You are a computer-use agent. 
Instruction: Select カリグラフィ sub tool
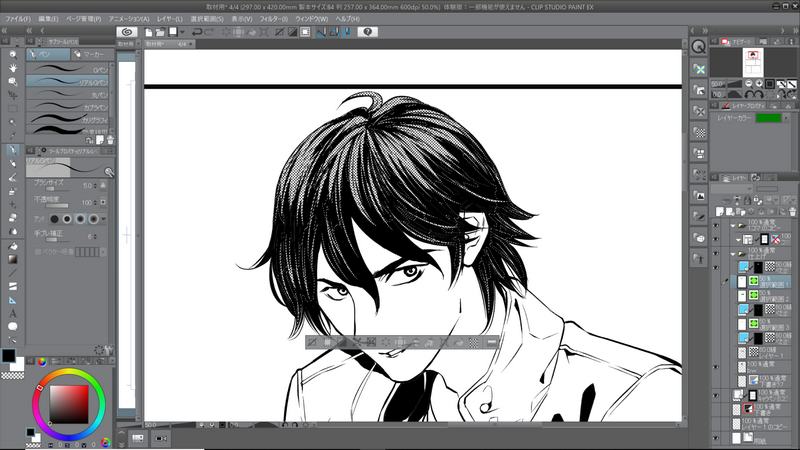pyautogui.click(x=67, y=119)
